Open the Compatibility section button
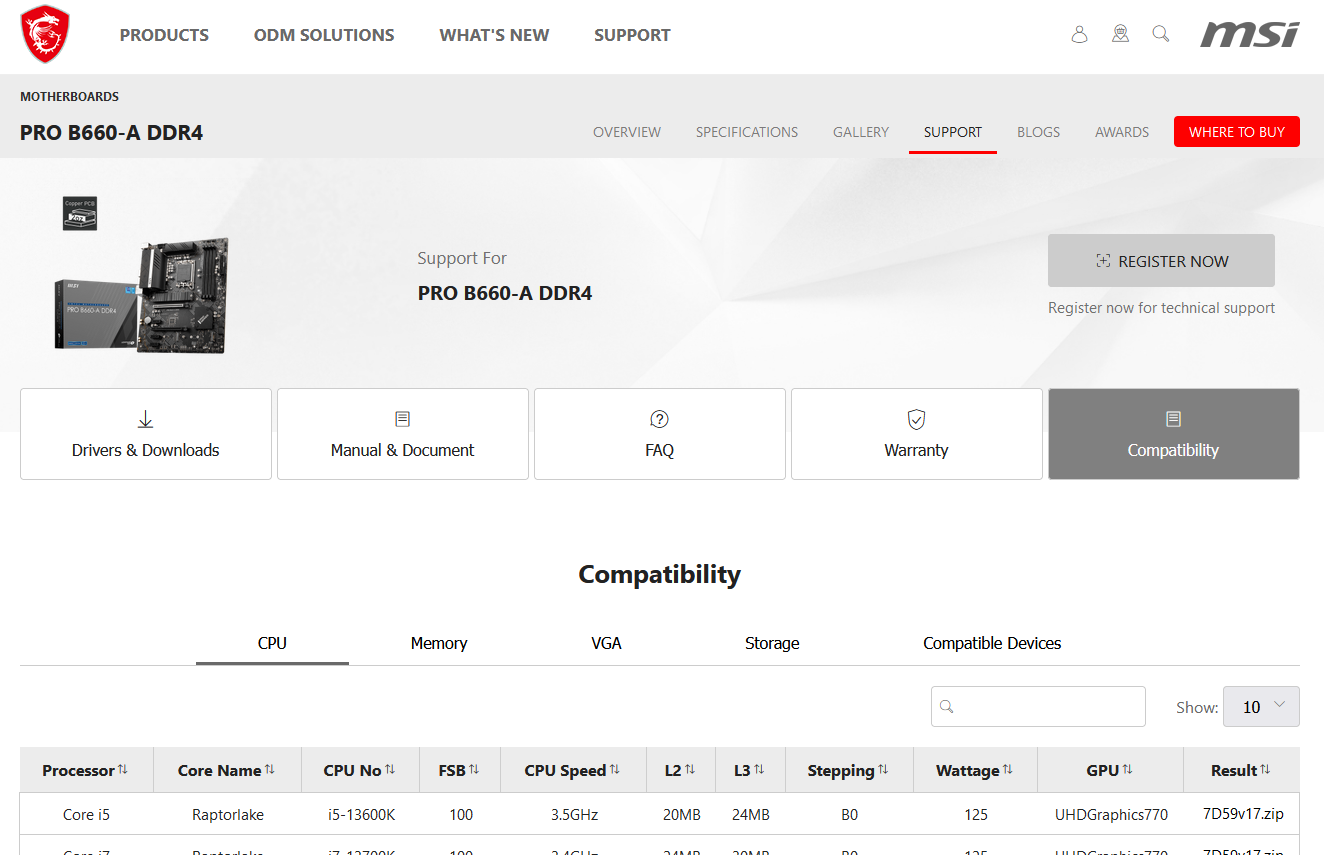1324x855 pixels. (1174, 434)
